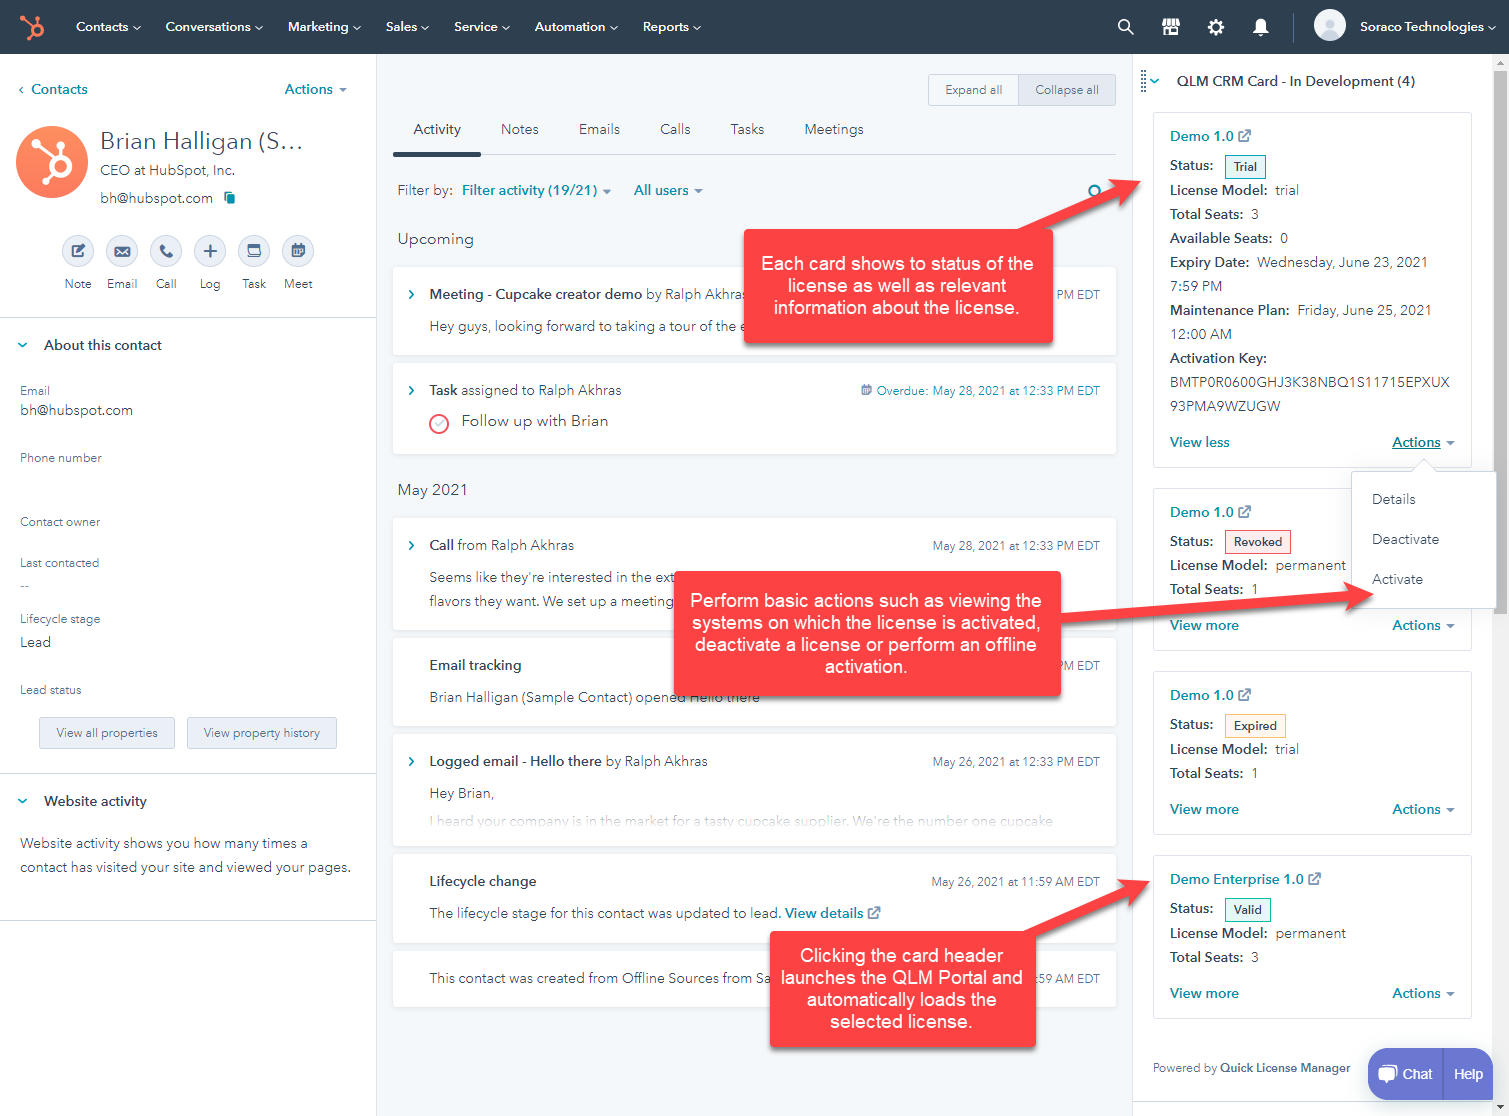
Task: Select the Activity tab
Action: coord(437,130)
